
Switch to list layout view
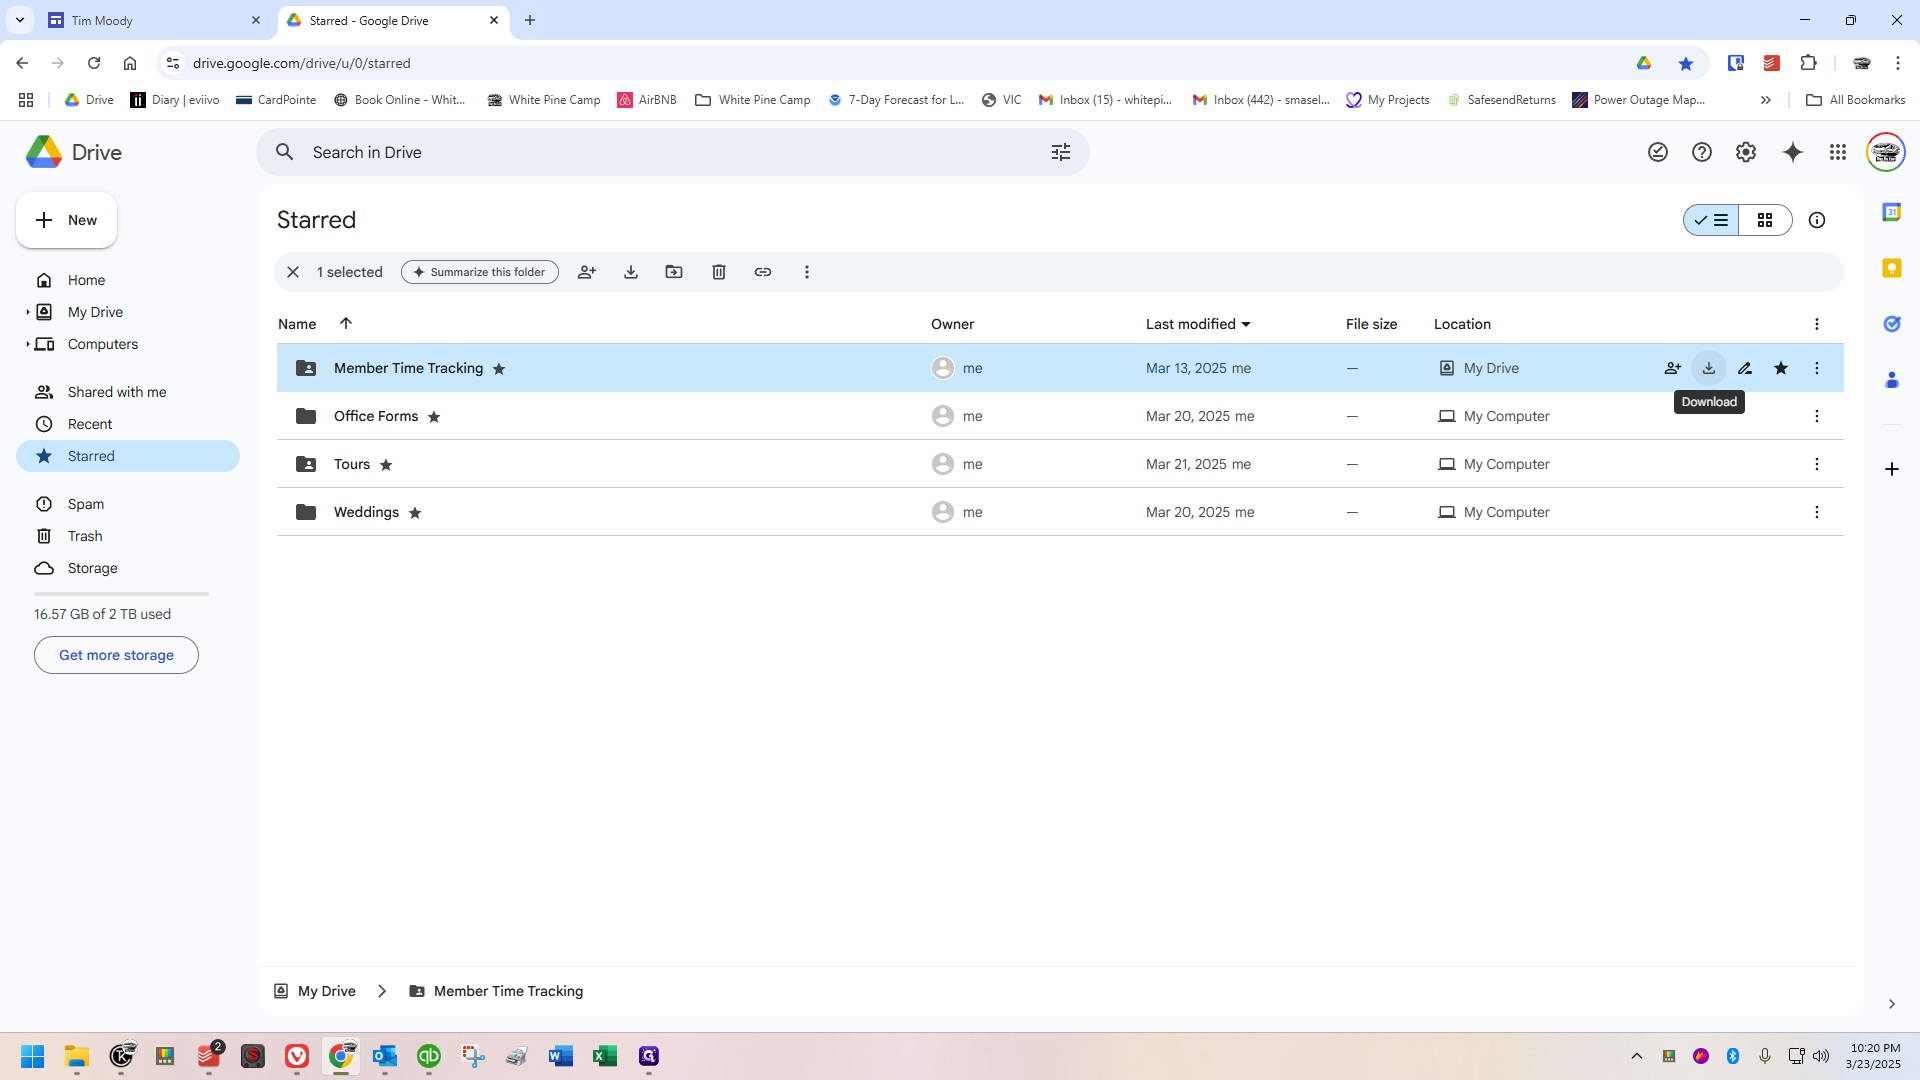1711,220
